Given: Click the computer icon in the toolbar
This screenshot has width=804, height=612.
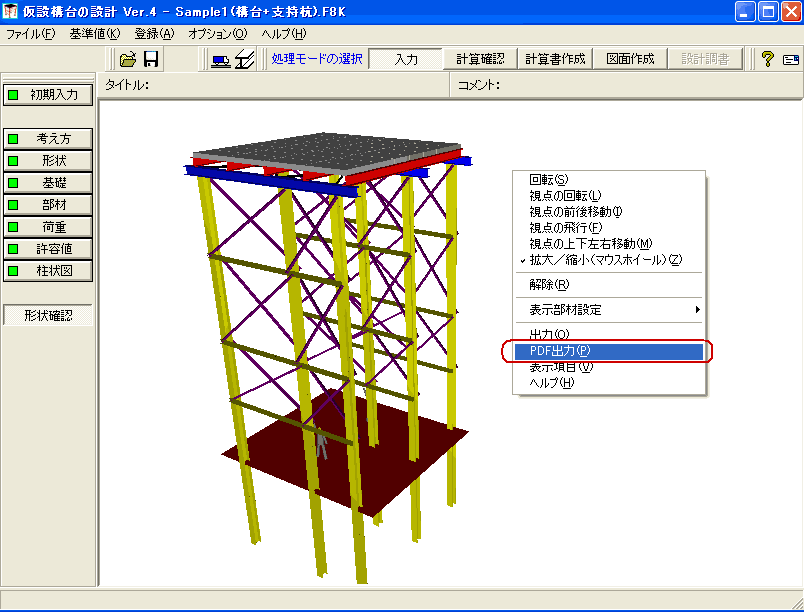Looking at the screenshot, I should click(x=221, y=60).
